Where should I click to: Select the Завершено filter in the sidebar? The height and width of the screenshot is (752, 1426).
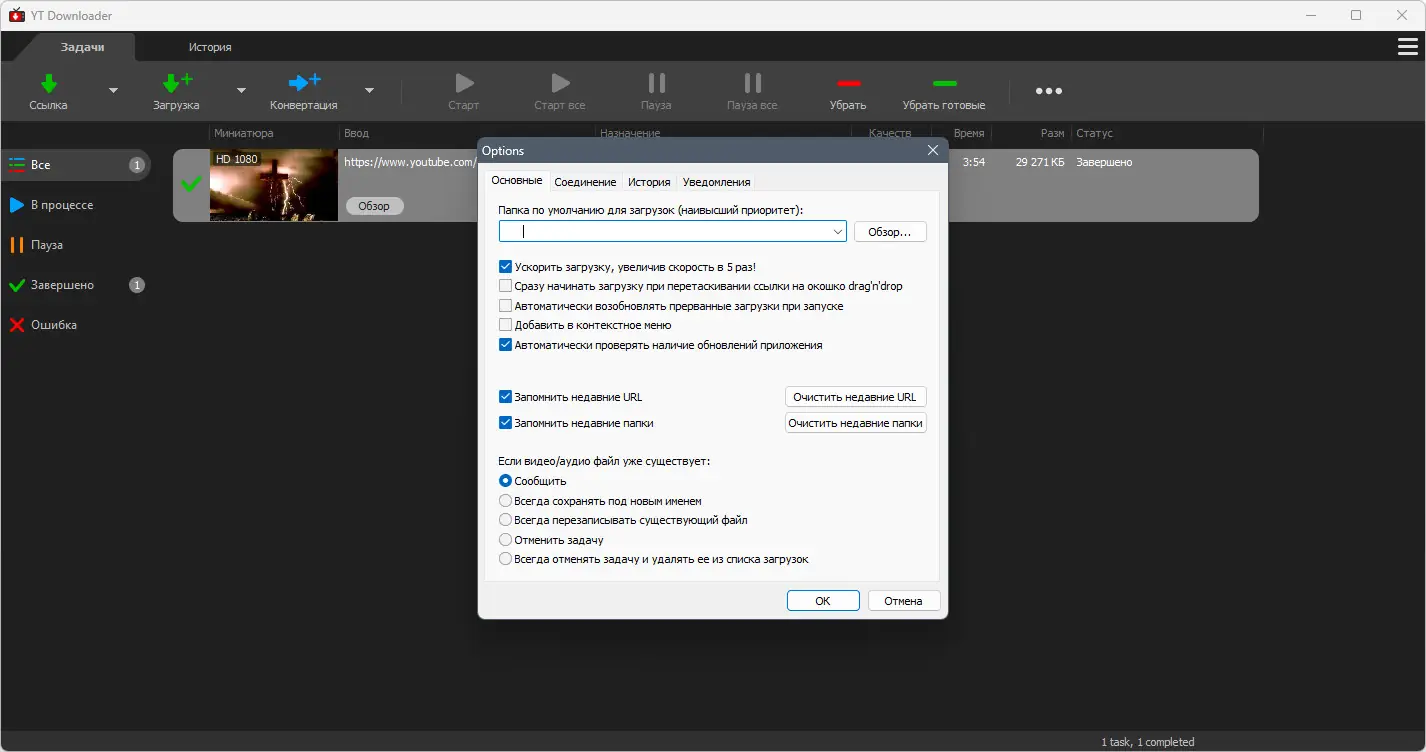[65, 284]
